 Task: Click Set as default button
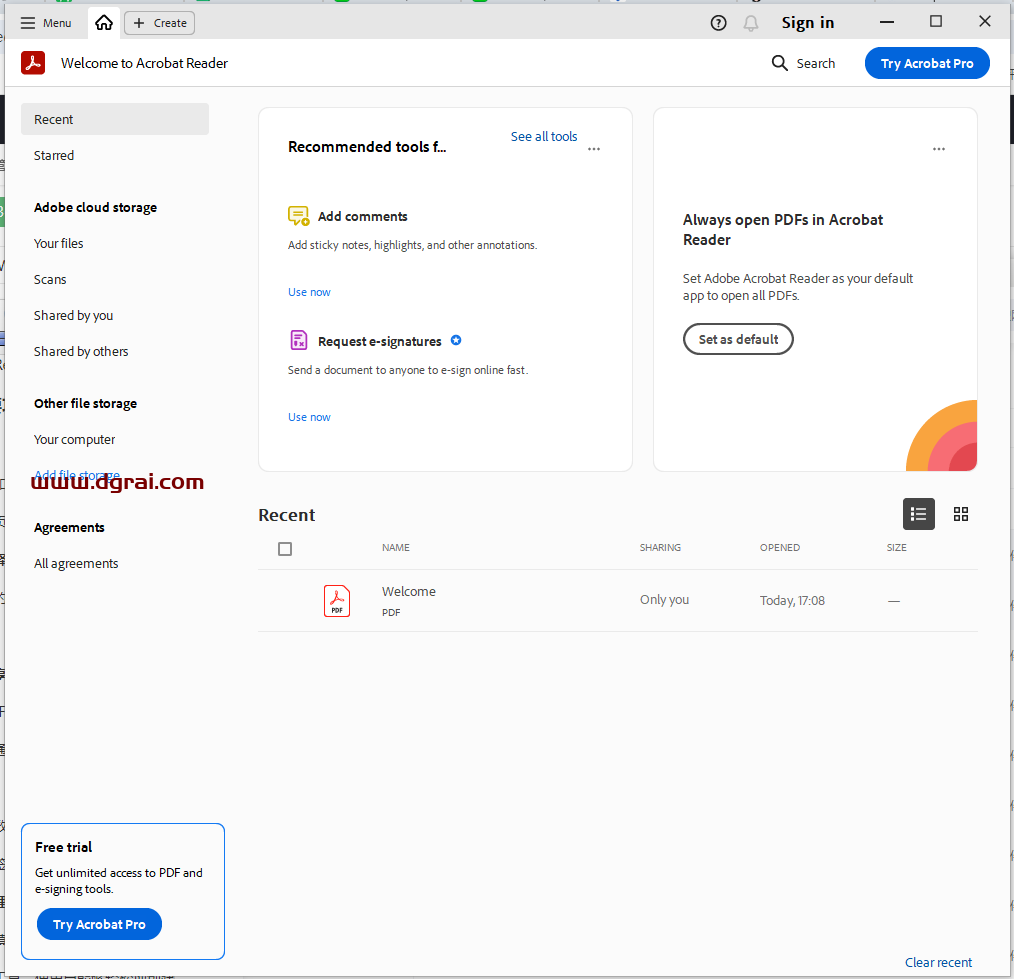coord(738,339)
